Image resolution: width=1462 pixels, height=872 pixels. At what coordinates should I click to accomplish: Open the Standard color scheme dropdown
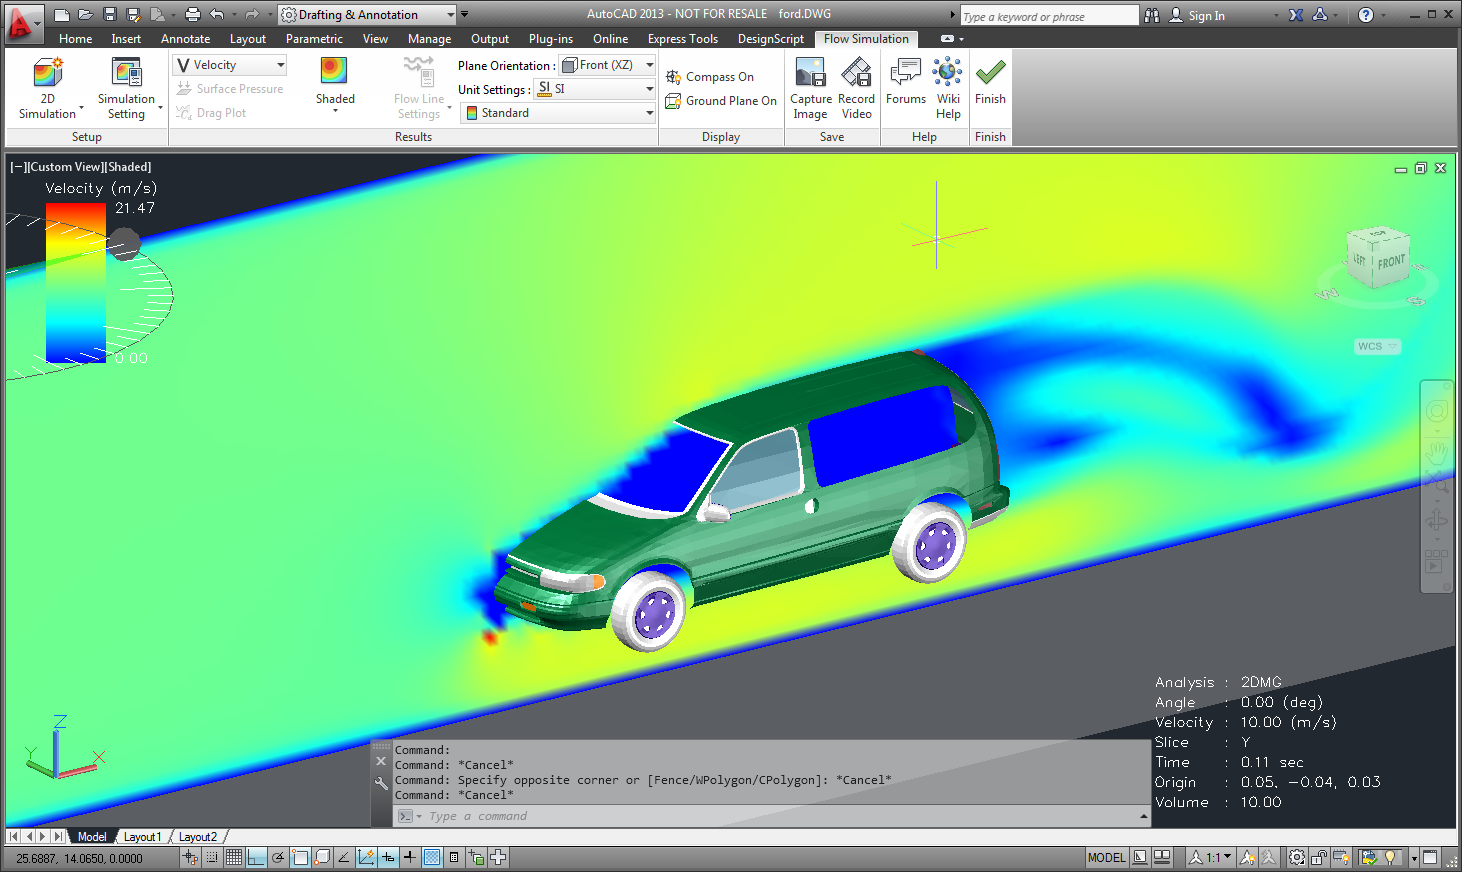558,113
